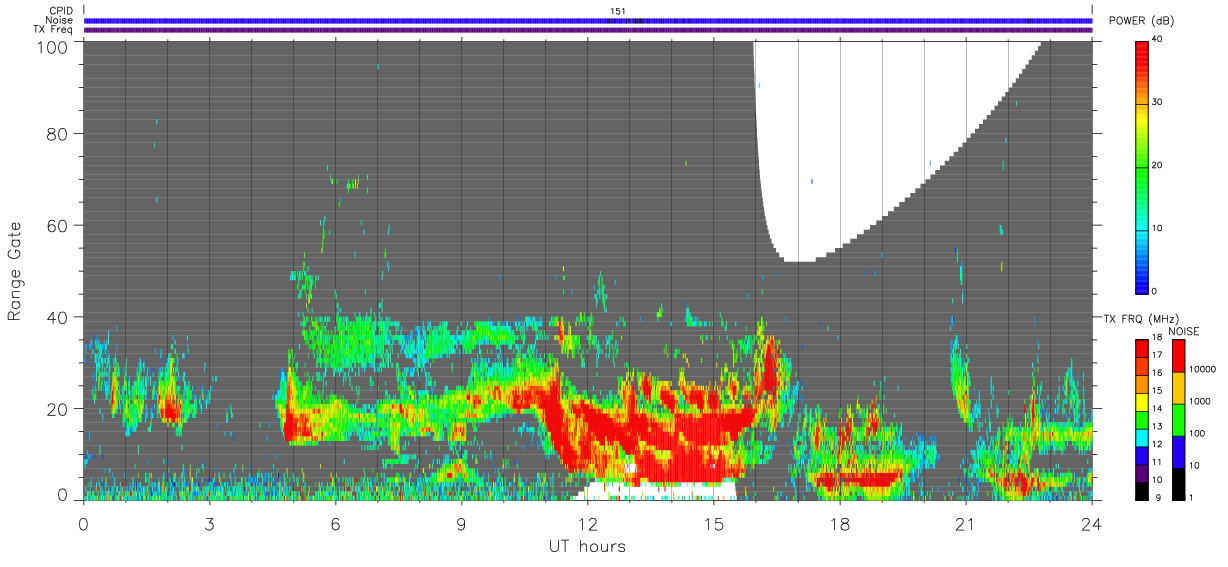Click the 80 tick on Range Gate axis
The width and height of the screenshot is (1228, 567).
(x=56, y=133)
